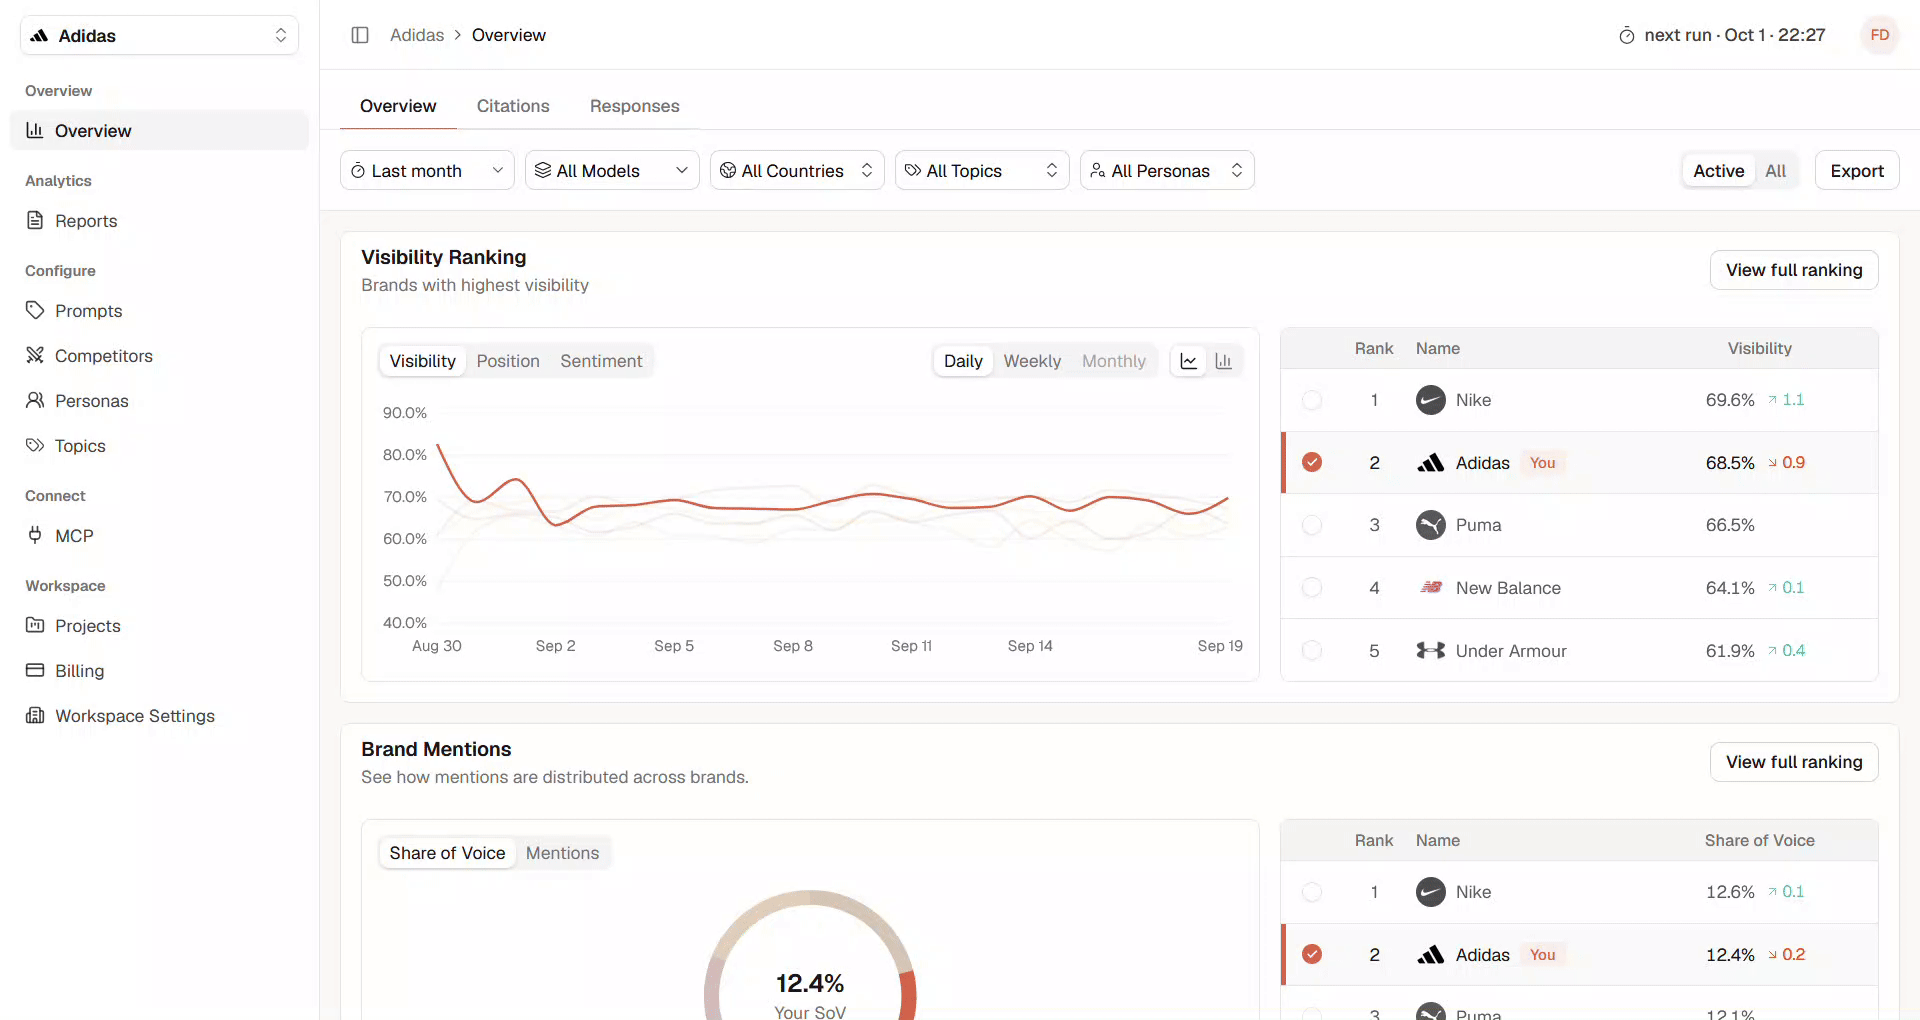The width and height of the screenshot is (1920, 1020).
Task: Click the Billing card icon
Action: 35,670
